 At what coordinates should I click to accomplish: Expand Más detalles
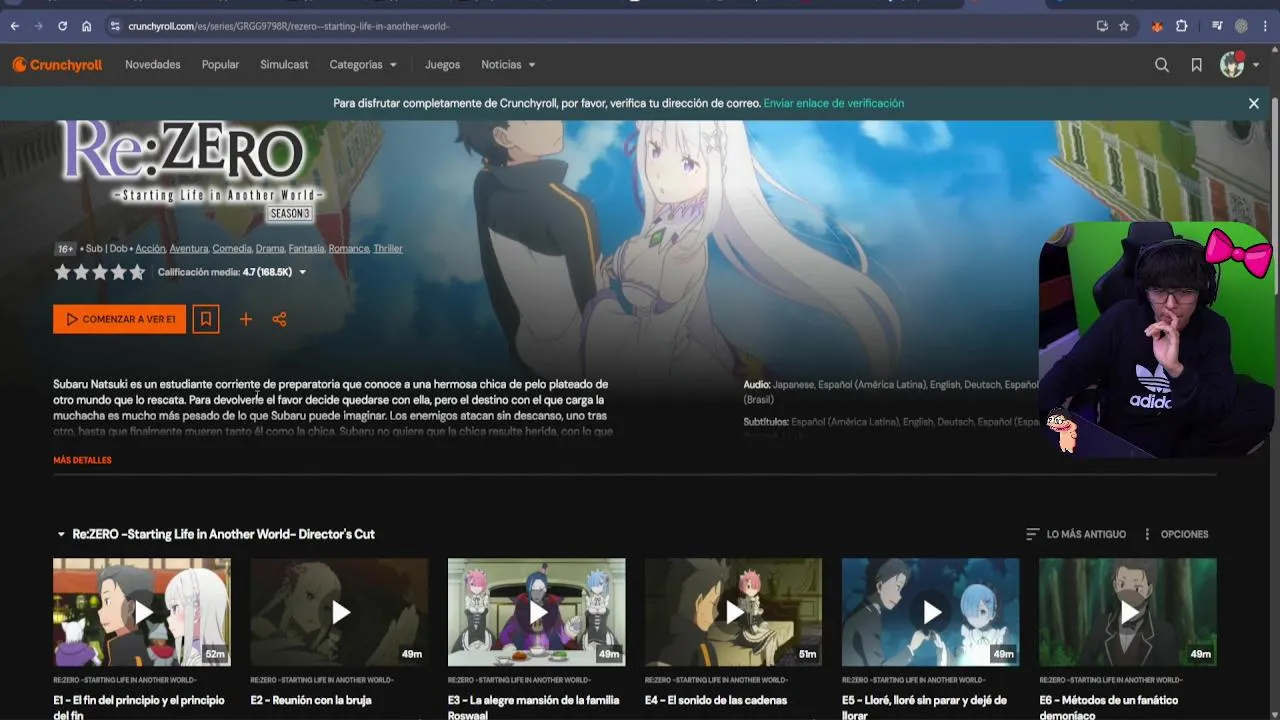[x=82, y=460]
